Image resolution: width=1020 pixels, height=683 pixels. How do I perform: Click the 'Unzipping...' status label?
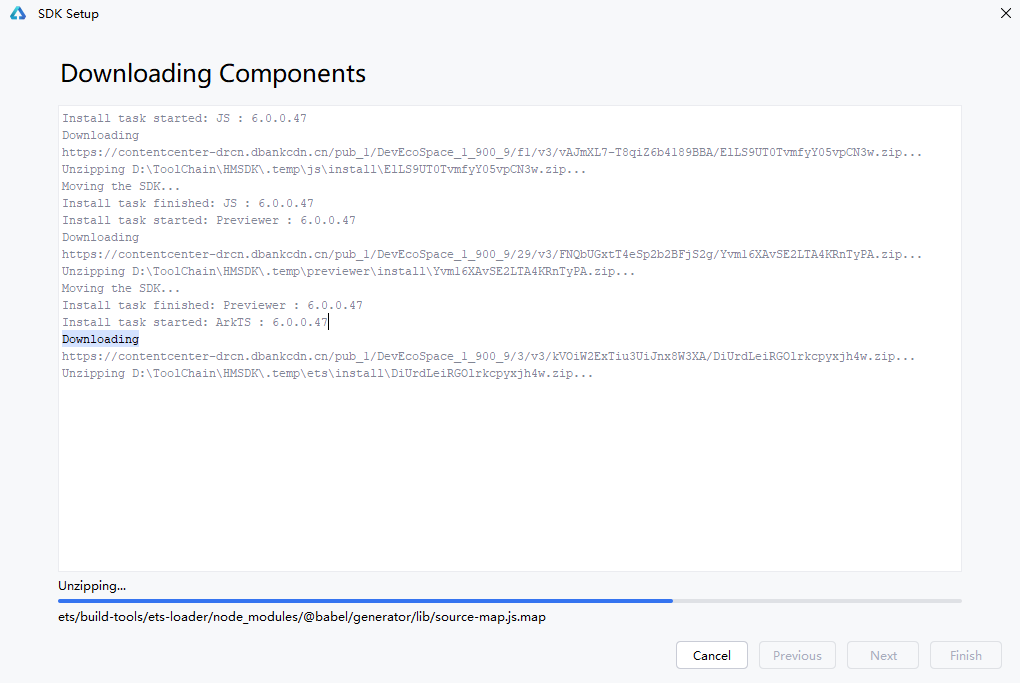pos(92,585)
